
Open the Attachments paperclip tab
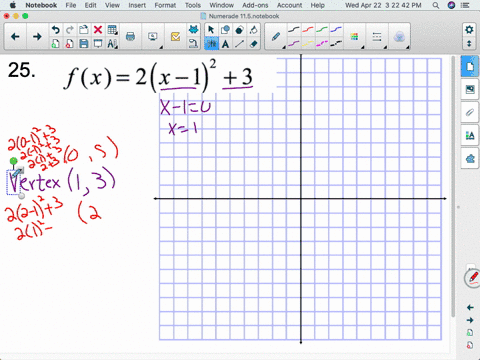pos(470,113)
